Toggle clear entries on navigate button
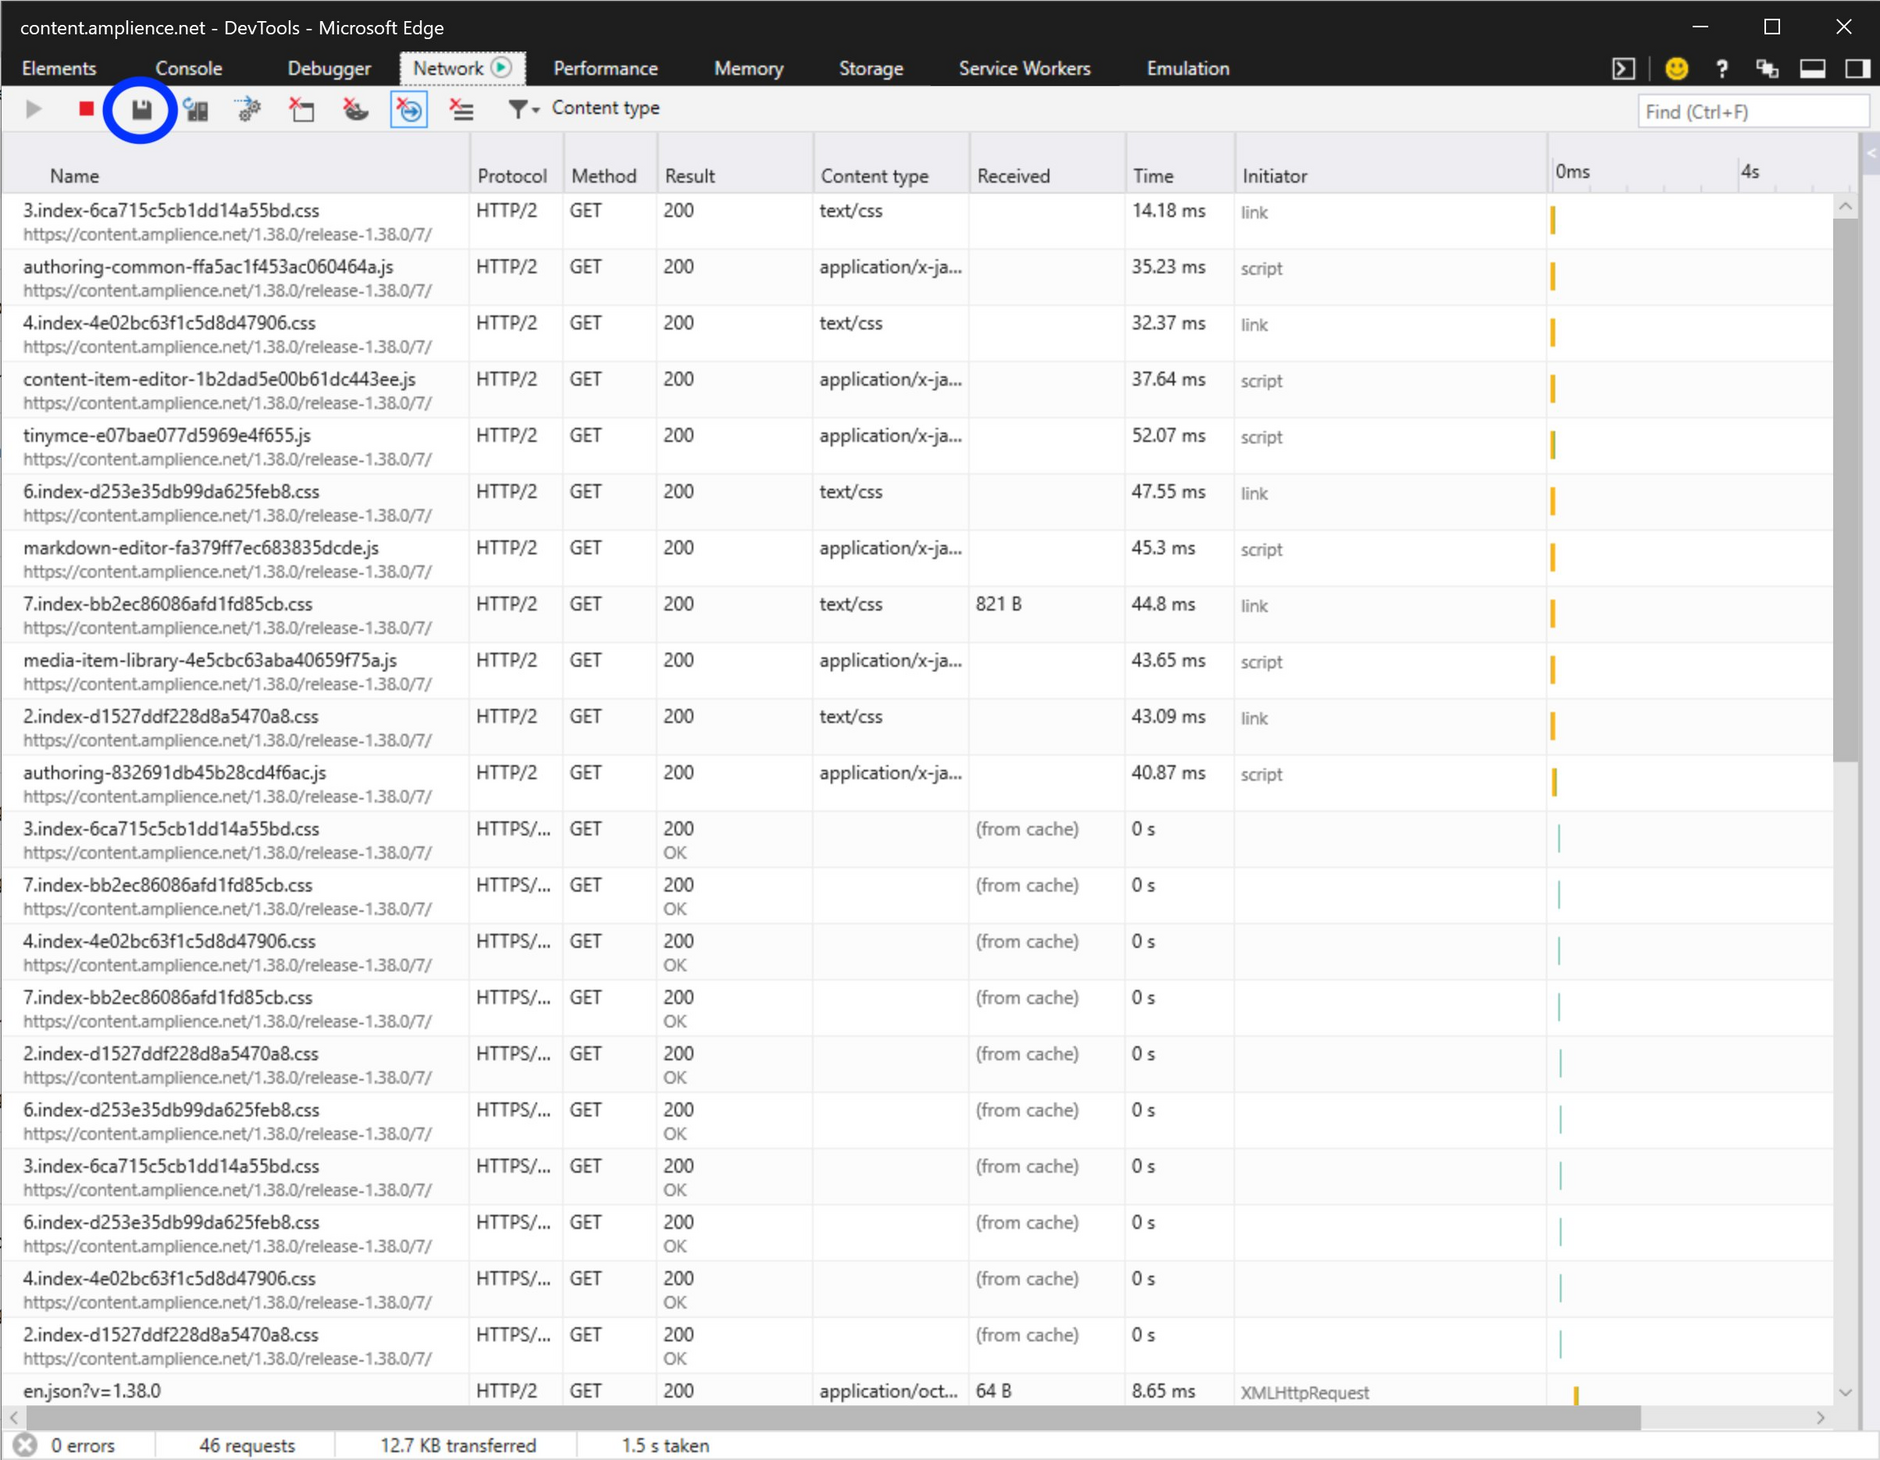 409,110
